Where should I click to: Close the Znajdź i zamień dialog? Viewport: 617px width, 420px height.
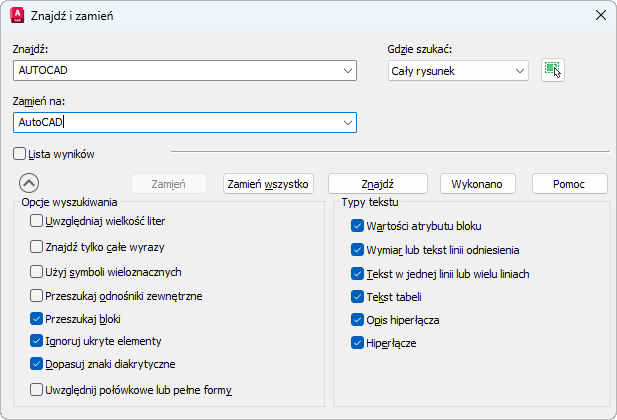point(600,15)
